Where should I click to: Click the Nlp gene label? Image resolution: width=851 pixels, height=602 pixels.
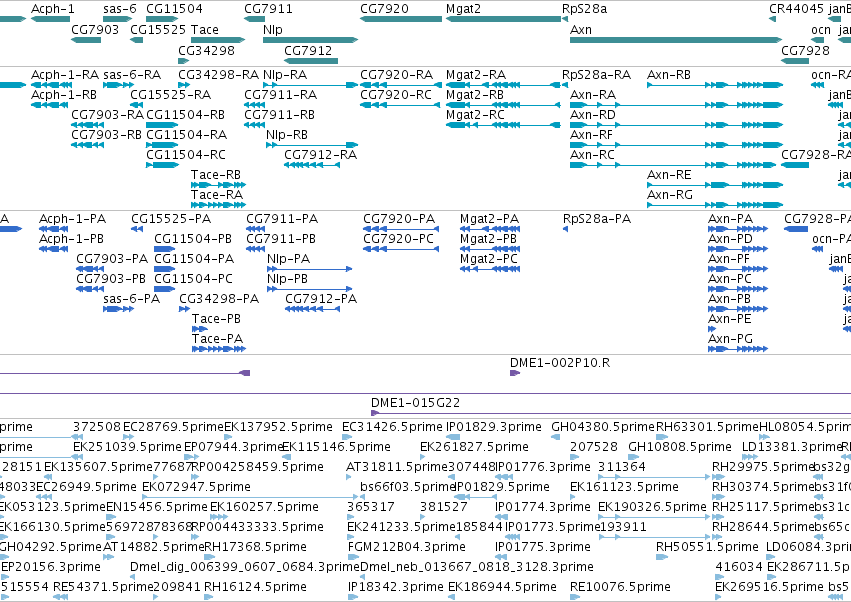click(x=272, y=30)
